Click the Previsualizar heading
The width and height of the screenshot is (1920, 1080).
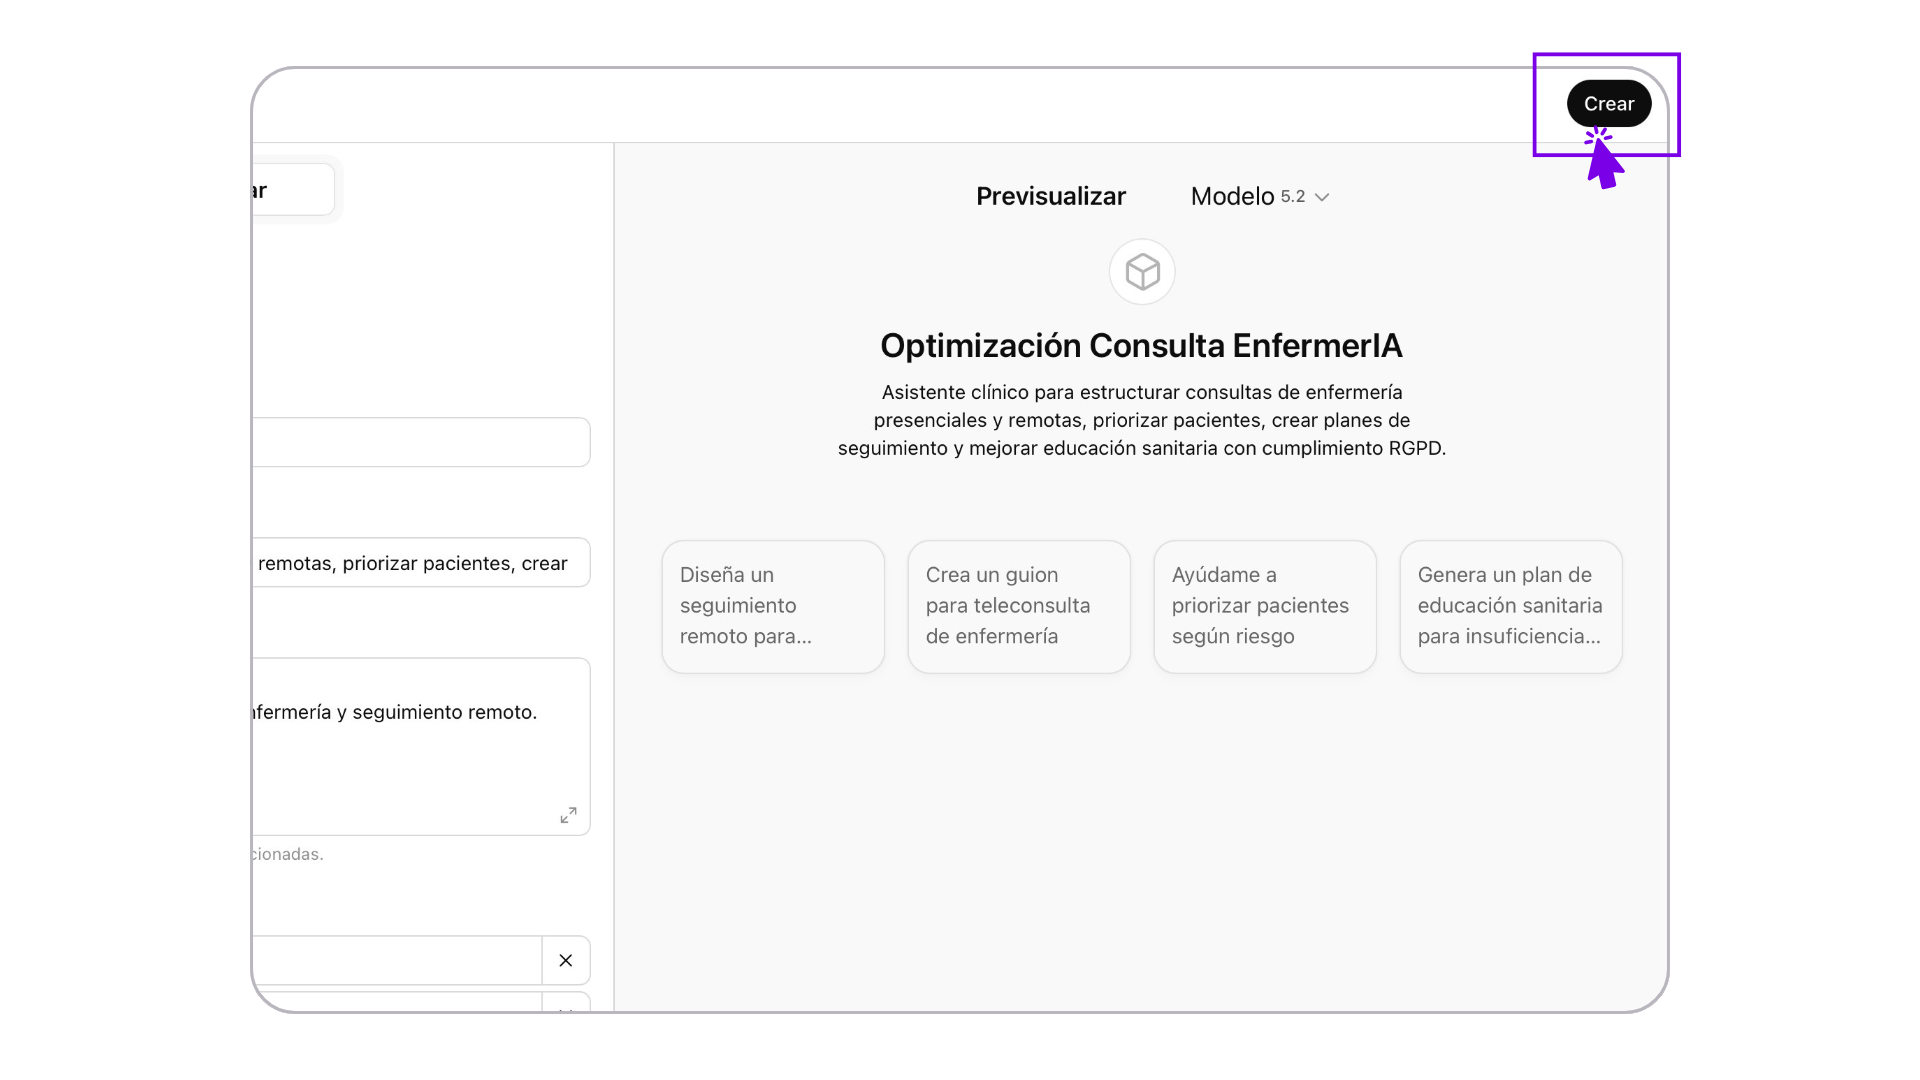click(1050, 197)
